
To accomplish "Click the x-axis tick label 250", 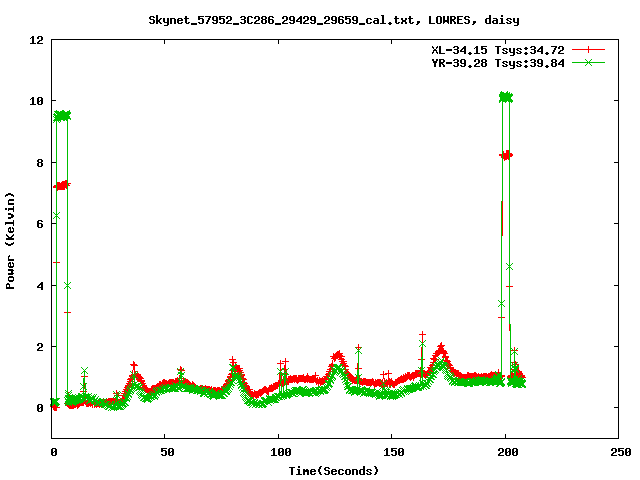I will [x=620, y=452].
